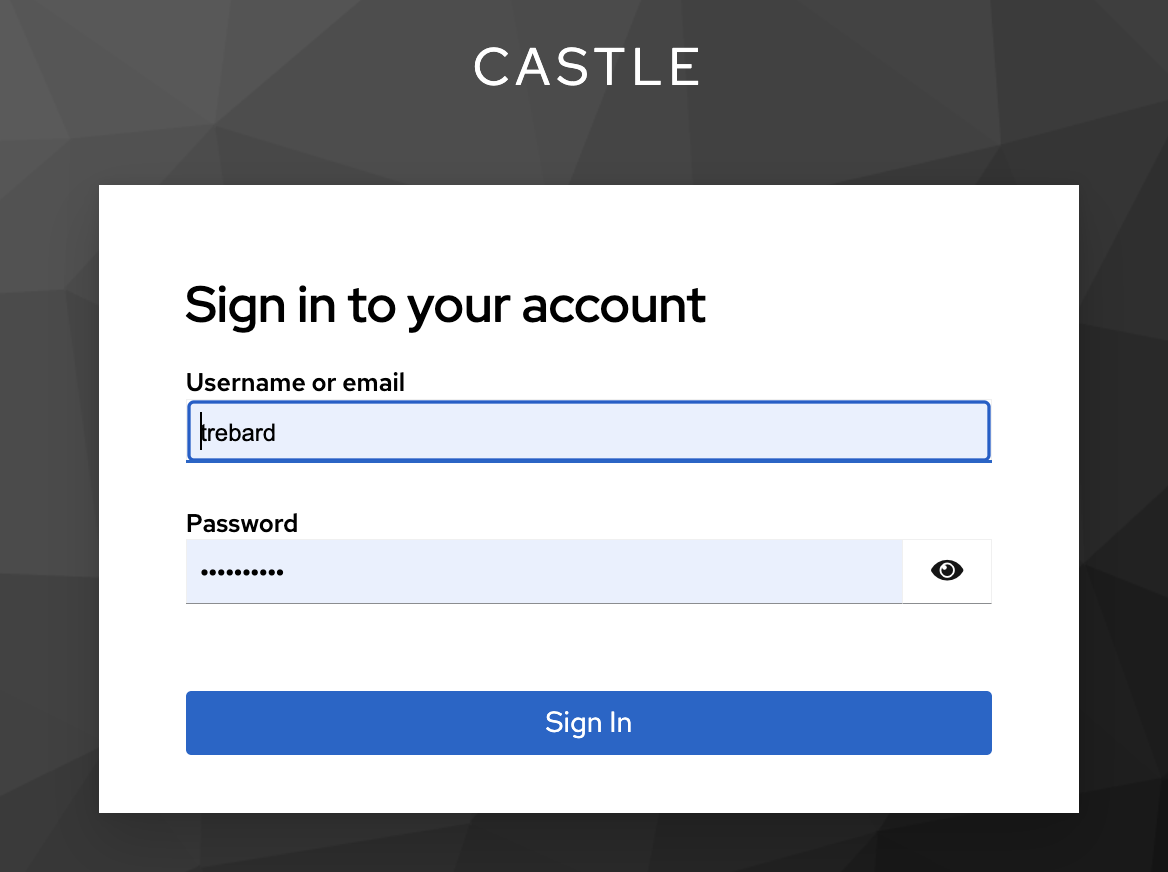
Task: Click the "Sign in to your account" heading
Action: [445, 305]
